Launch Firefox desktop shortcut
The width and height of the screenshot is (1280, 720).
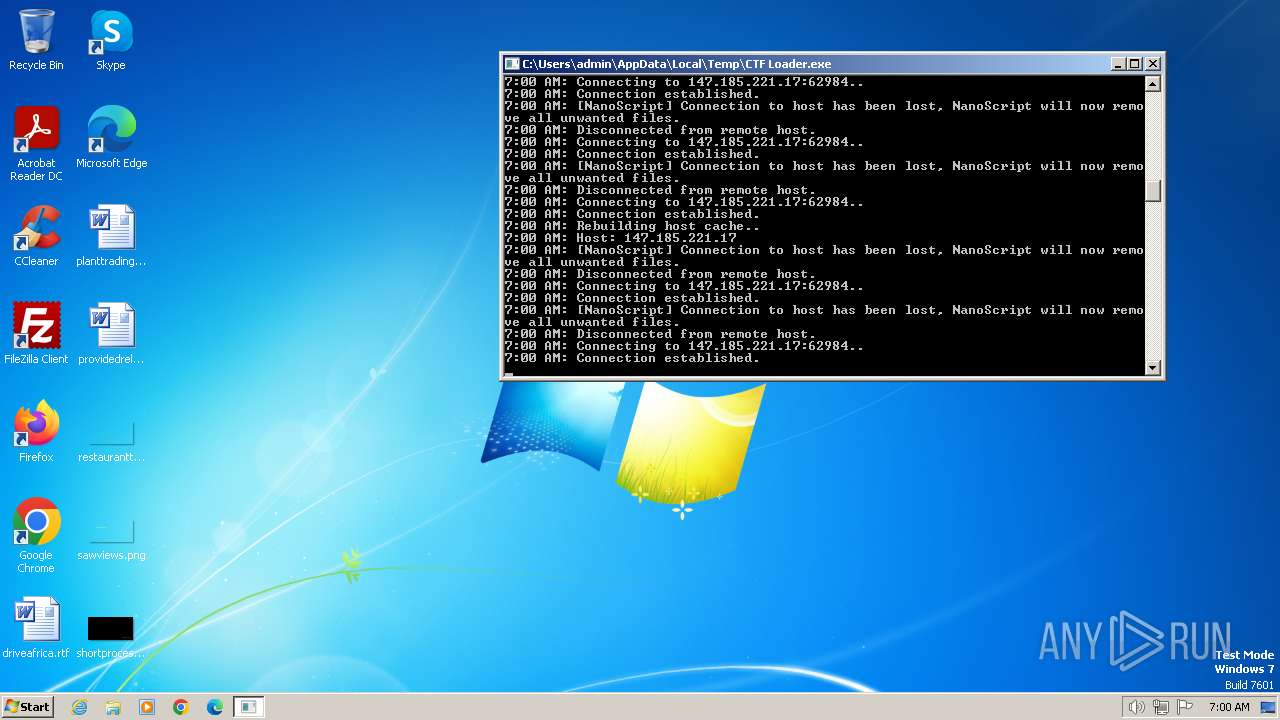[x=36, y=432]
